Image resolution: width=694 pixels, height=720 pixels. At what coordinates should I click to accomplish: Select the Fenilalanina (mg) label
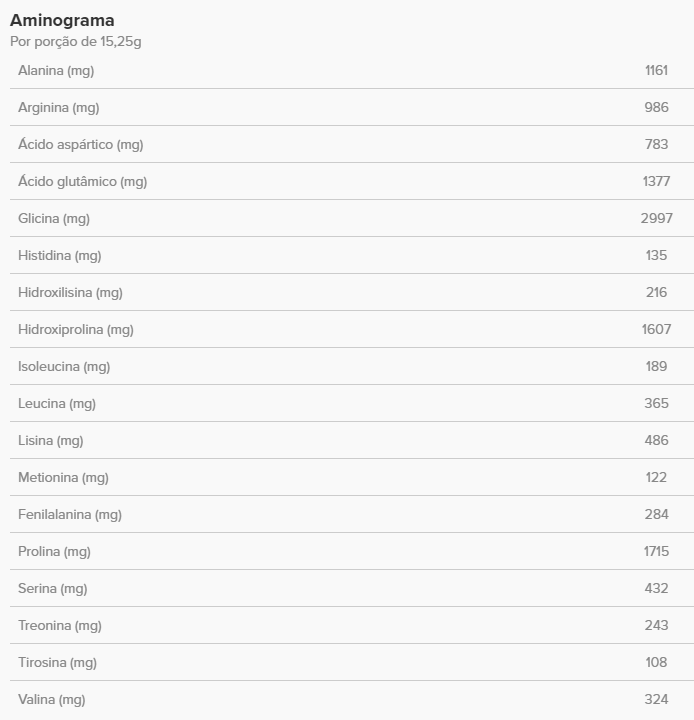(70, 514)
